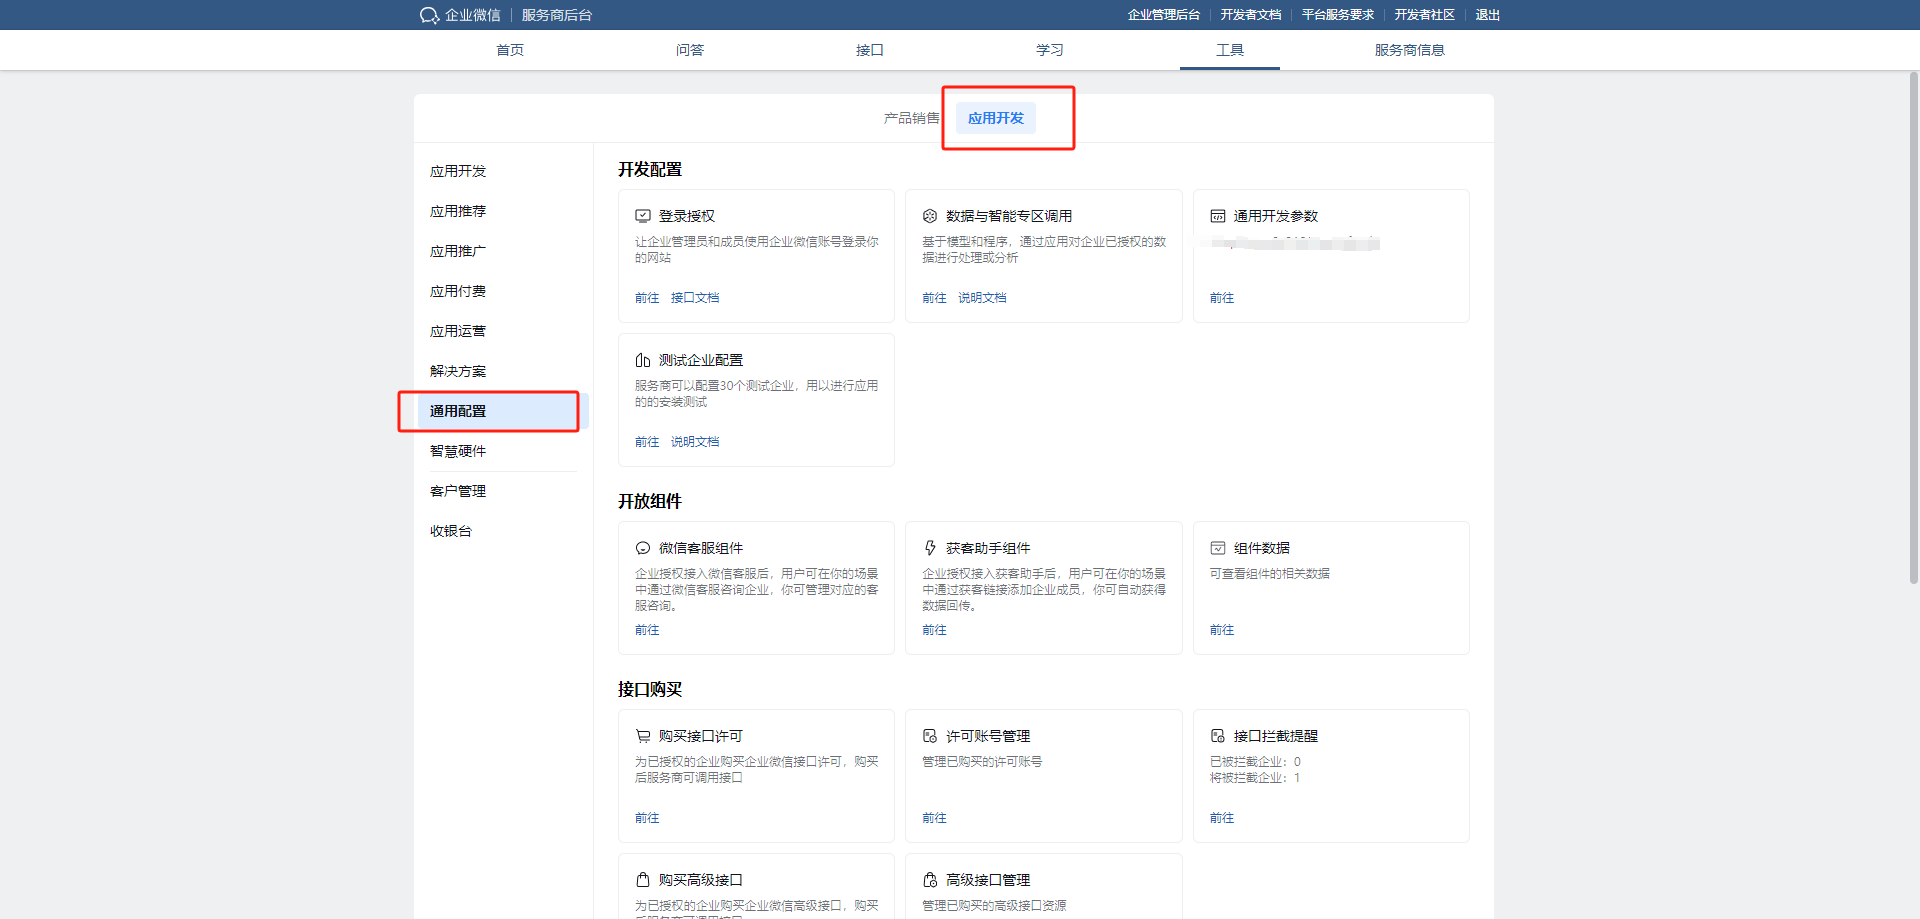Screen dimensions: 1920x919
Task: Click the 通用开发参数 icon
Action: tap(1218, 216)
